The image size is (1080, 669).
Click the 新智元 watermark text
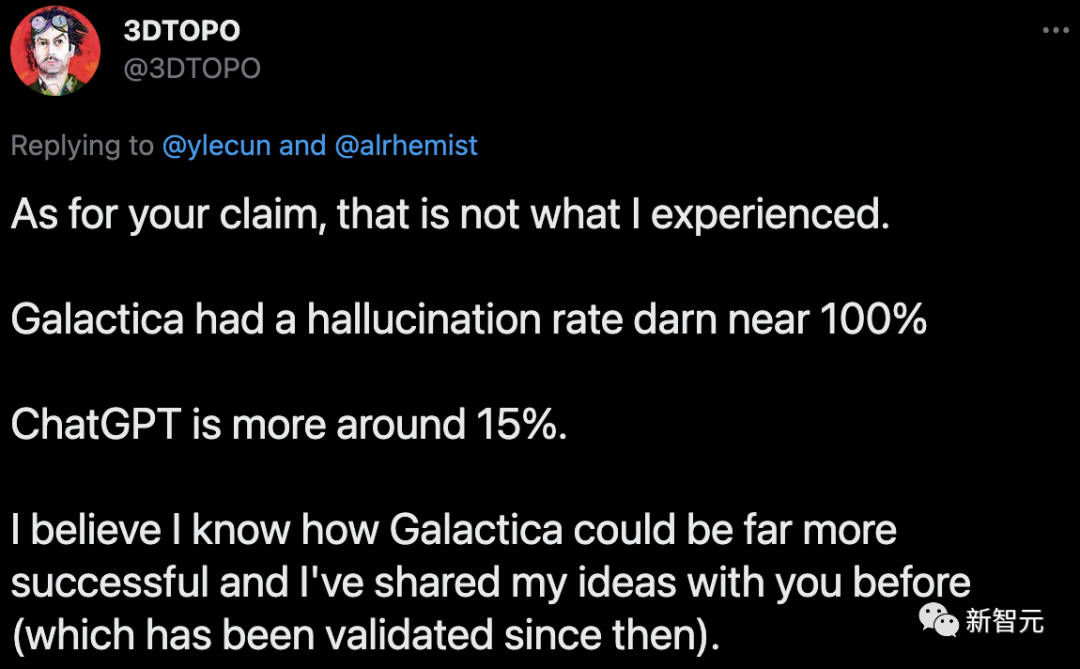(1004, 621)
